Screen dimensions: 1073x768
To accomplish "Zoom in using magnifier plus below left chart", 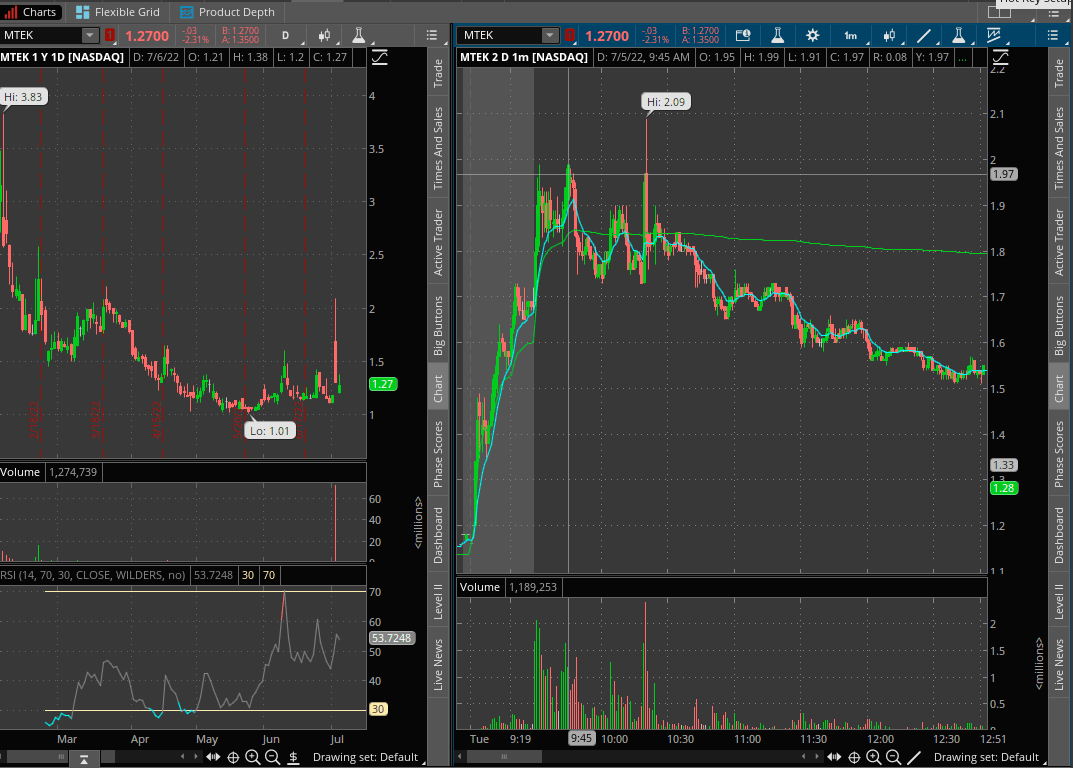I will click(253, 757).
